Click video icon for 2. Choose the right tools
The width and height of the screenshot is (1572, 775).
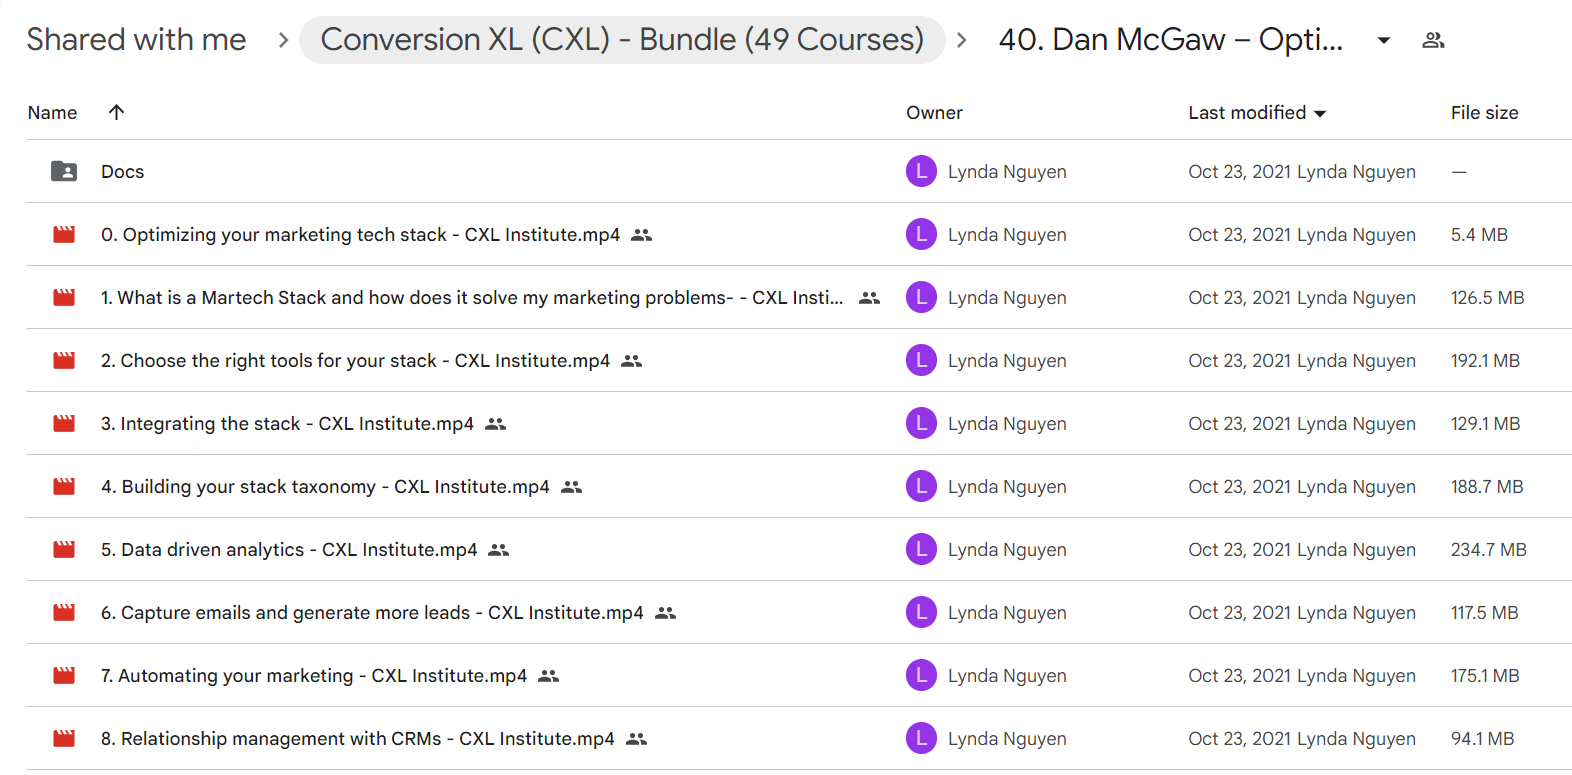(64, 360)
